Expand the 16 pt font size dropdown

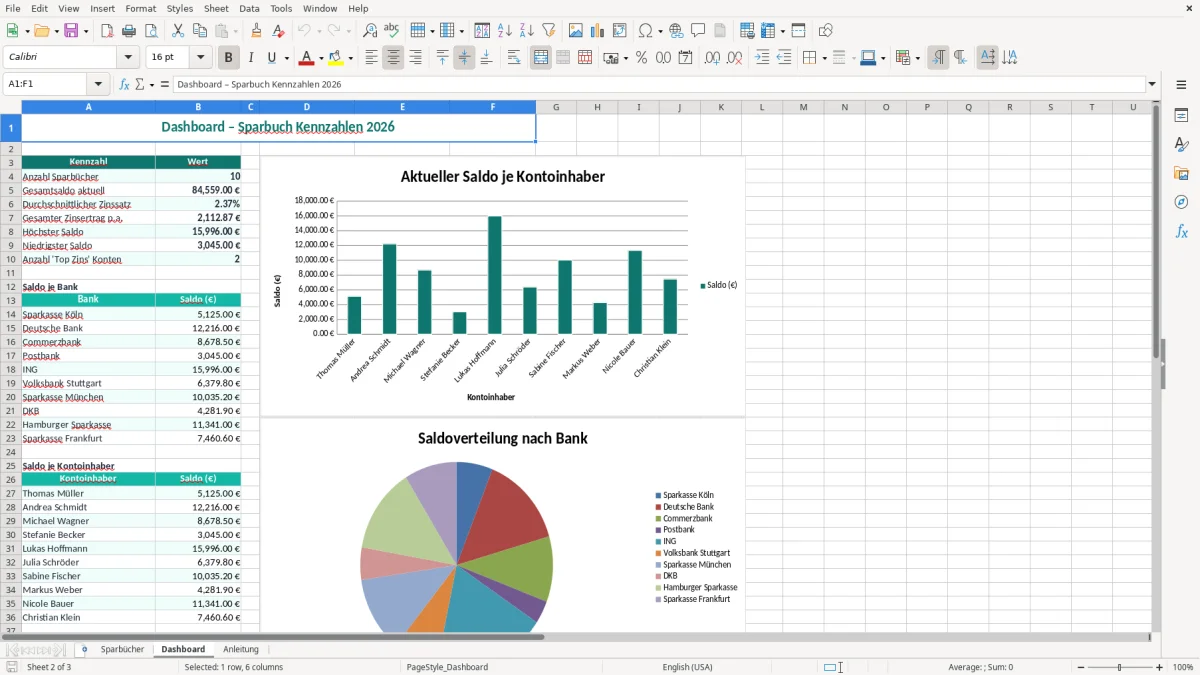pyautogui.click(x=200, y=58)
